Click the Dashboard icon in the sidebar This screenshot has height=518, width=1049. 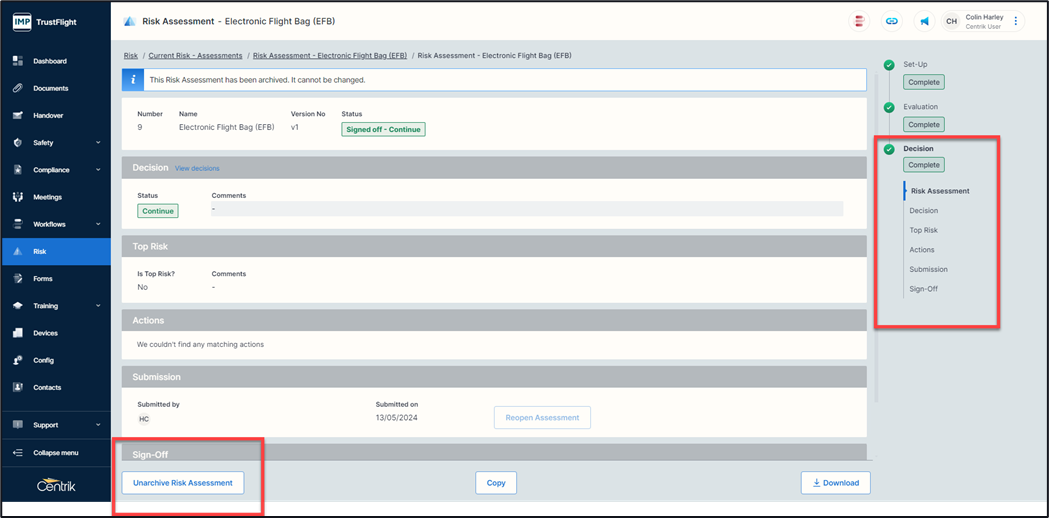[x=17, y=61]
